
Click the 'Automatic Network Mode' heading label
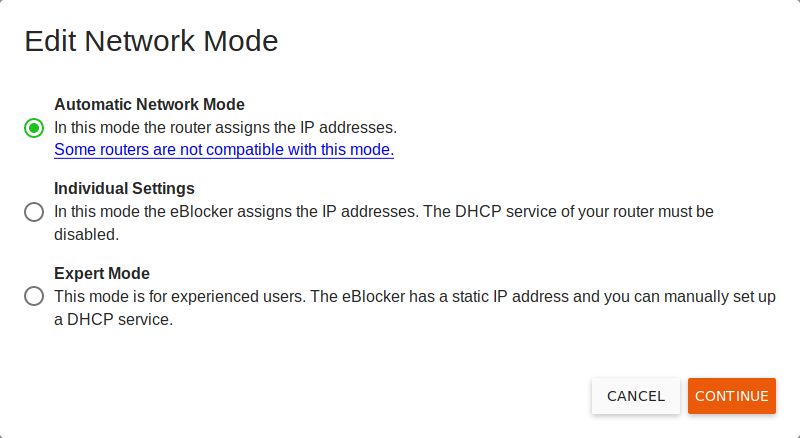click(x=149, y=104)
